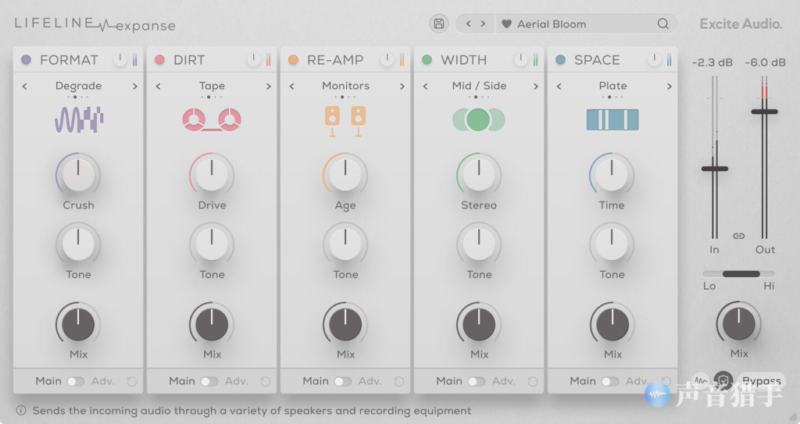Click the WIDTH level meter
This screenshot has width=800, height=424.
pyautogui.click(x=536, y=60)
